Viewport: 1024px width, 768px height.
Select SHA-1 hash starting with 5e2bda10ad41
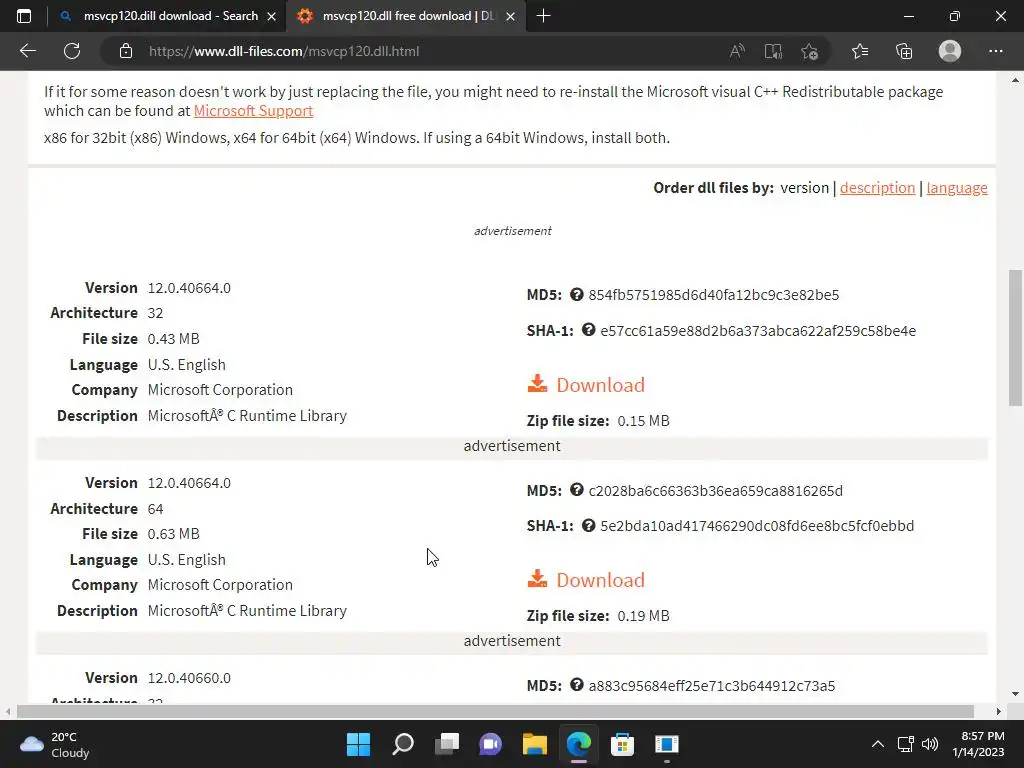click(x=757, y=526)
